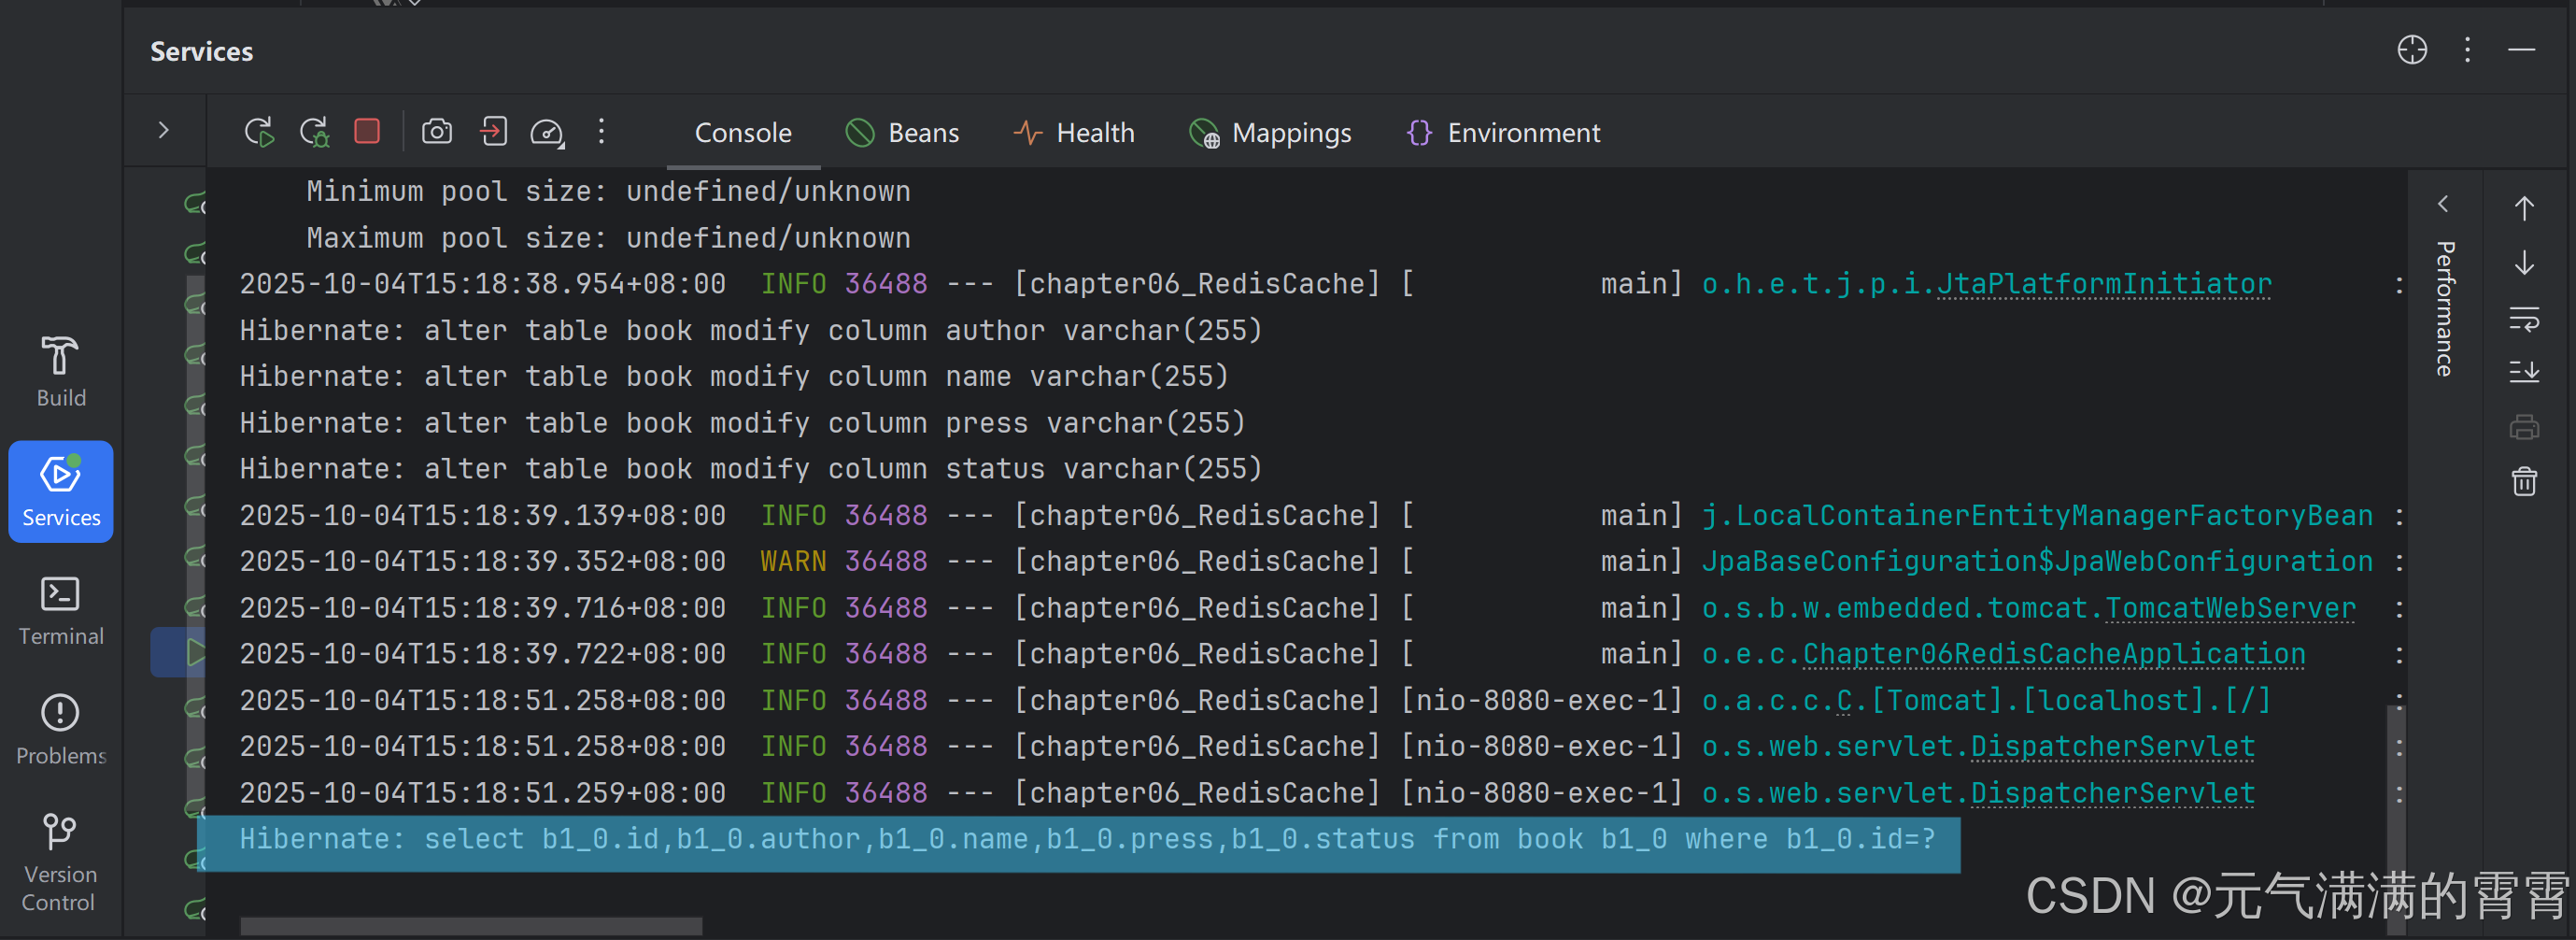Open the Services panel options menu
This screenshot has height=940, width=2576.
click(2467, 49)
